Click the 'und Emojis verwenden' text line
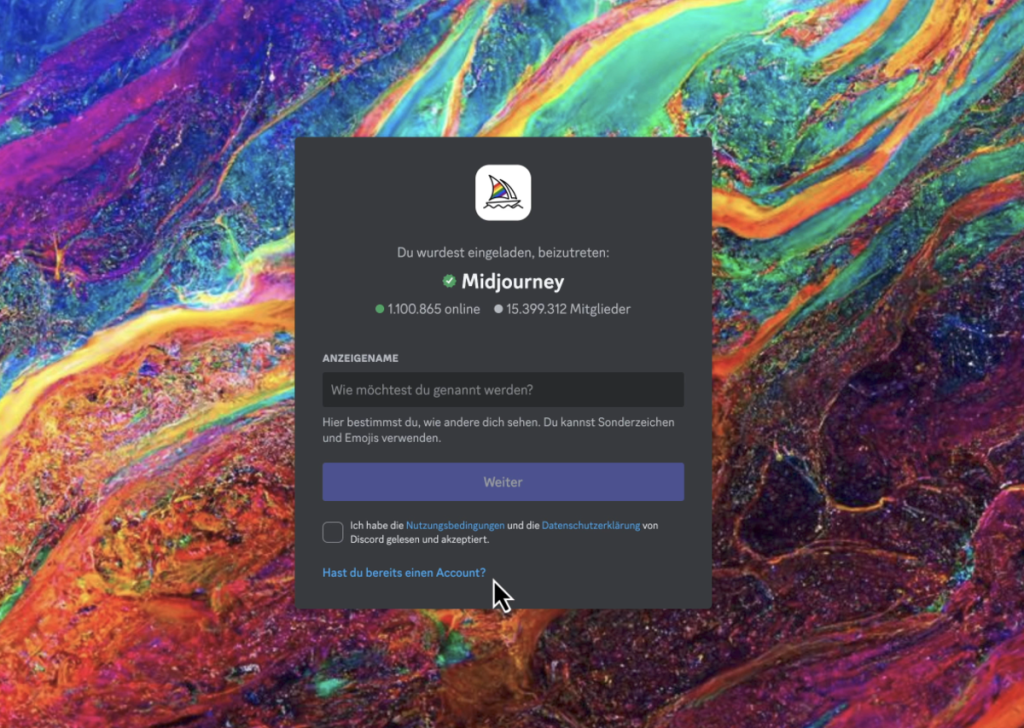This screenshot has width=1024, height=728. pyautogui.click(x=381, y=438)
